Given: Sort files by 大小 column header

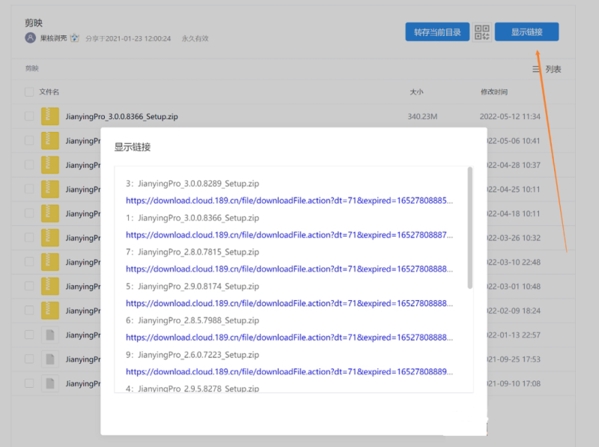Looking at the screenshot, I should [416, 92].
